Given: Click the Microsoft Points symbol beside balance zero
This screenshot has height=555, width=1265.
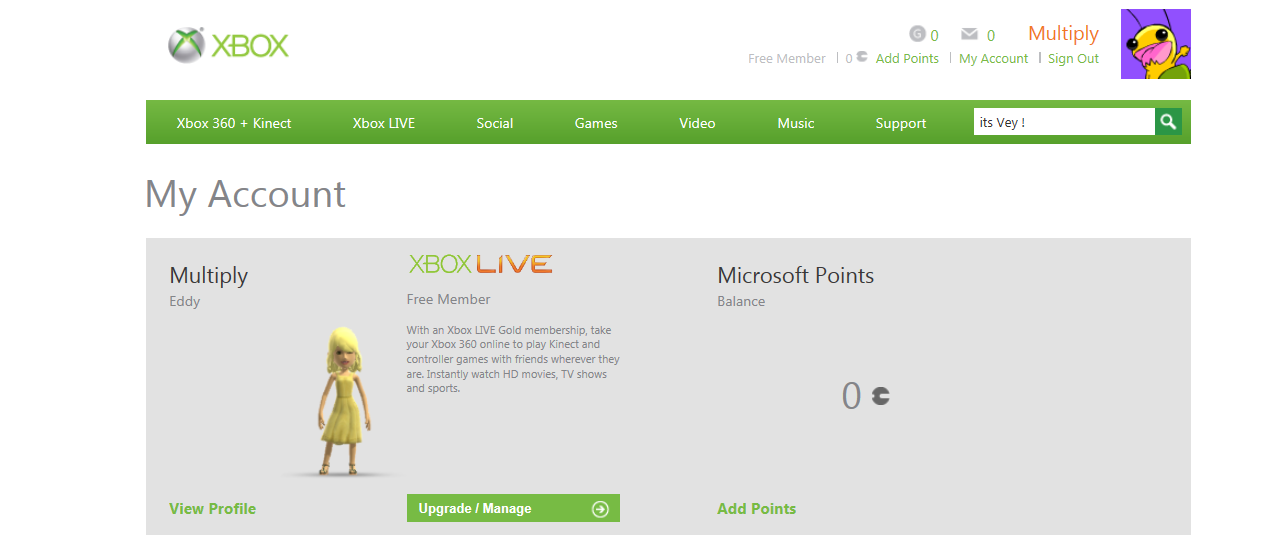Looking at the screenshot, I should pyautogui.click(x=880, y=396).
